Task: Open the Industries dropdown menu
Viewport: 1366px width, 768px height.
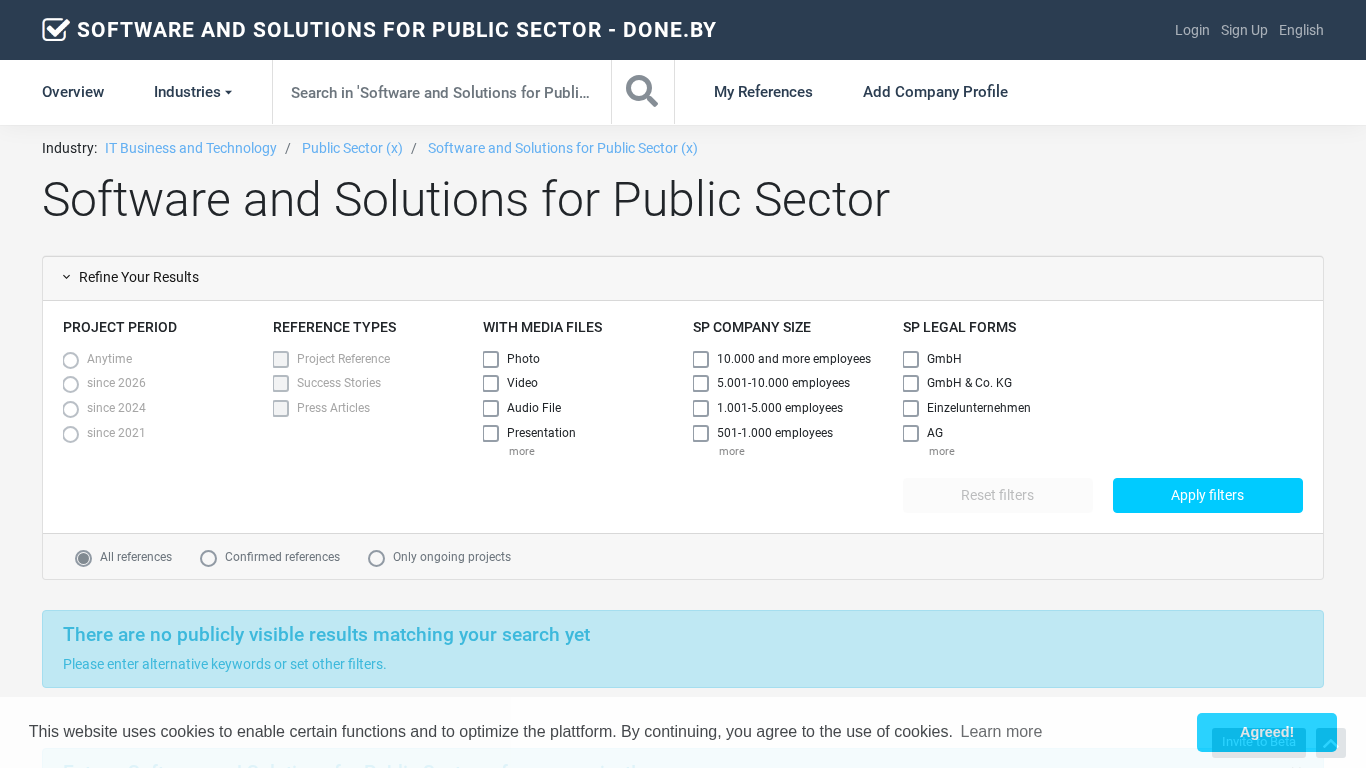Action: click(193, 92)
